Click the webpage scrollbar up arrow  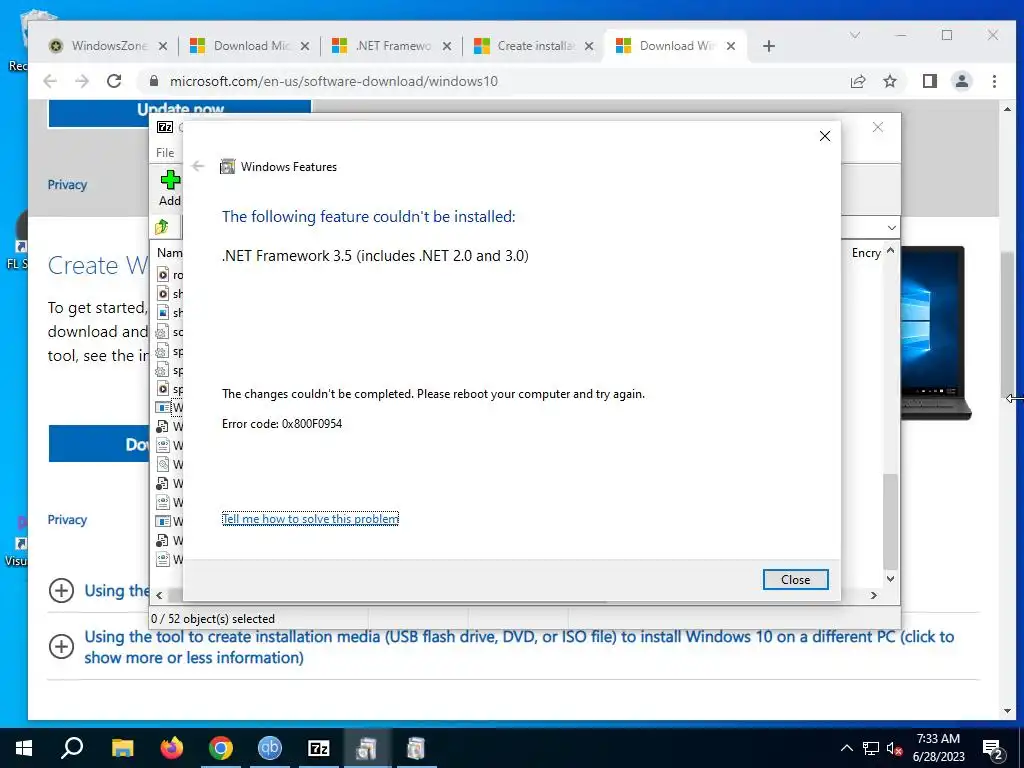1007,110
